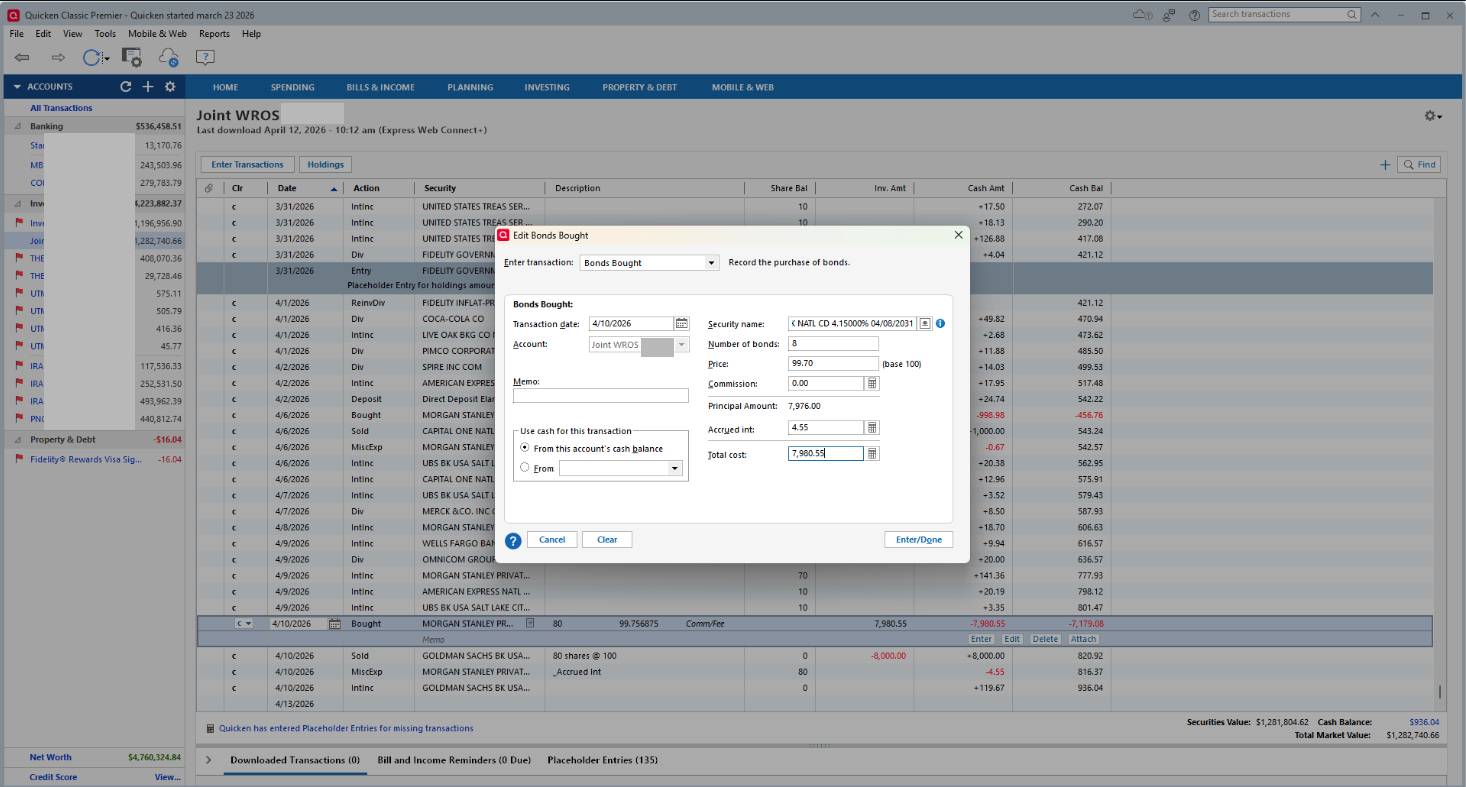
Task: Click into the Memo input field
Action: tap(601, 396)
